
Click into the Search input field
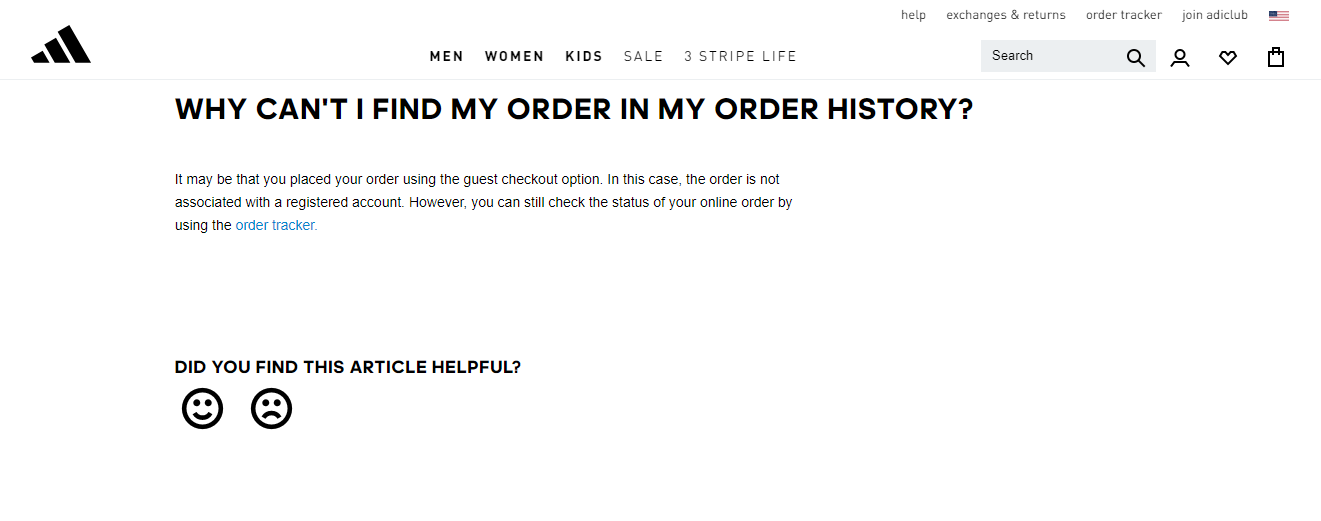pos(1050,56)
